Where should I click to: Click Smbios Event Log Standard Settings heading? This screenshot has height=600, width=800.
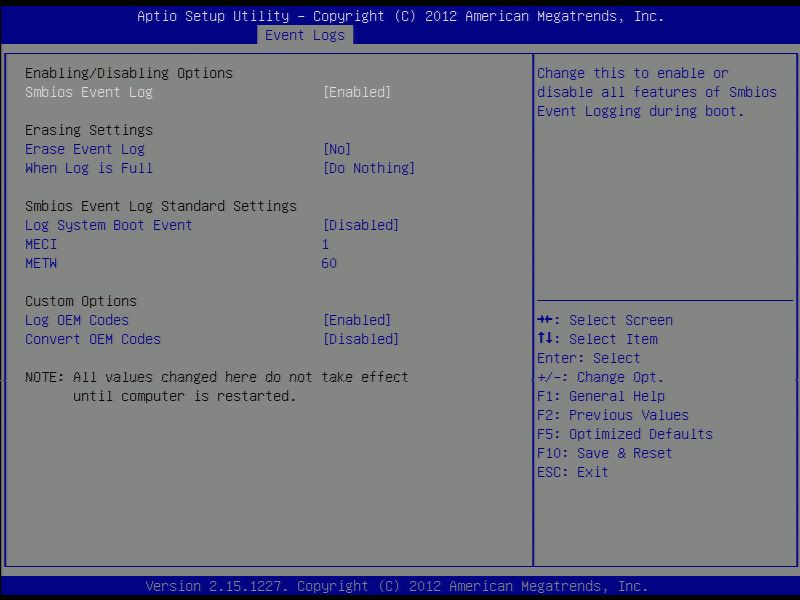pos(161,207)
